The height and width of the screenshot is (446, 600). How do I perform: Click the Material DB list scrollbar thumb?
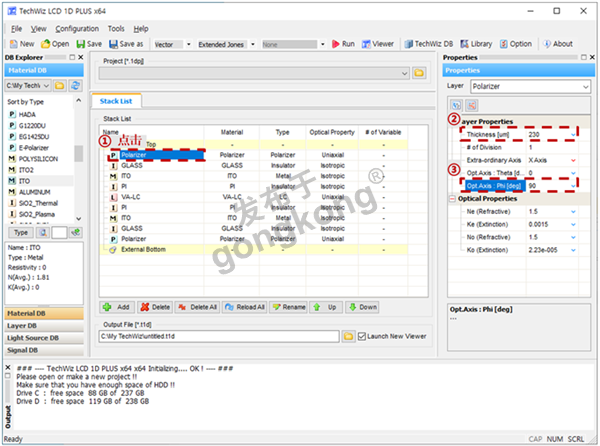(x=78, y=153)
